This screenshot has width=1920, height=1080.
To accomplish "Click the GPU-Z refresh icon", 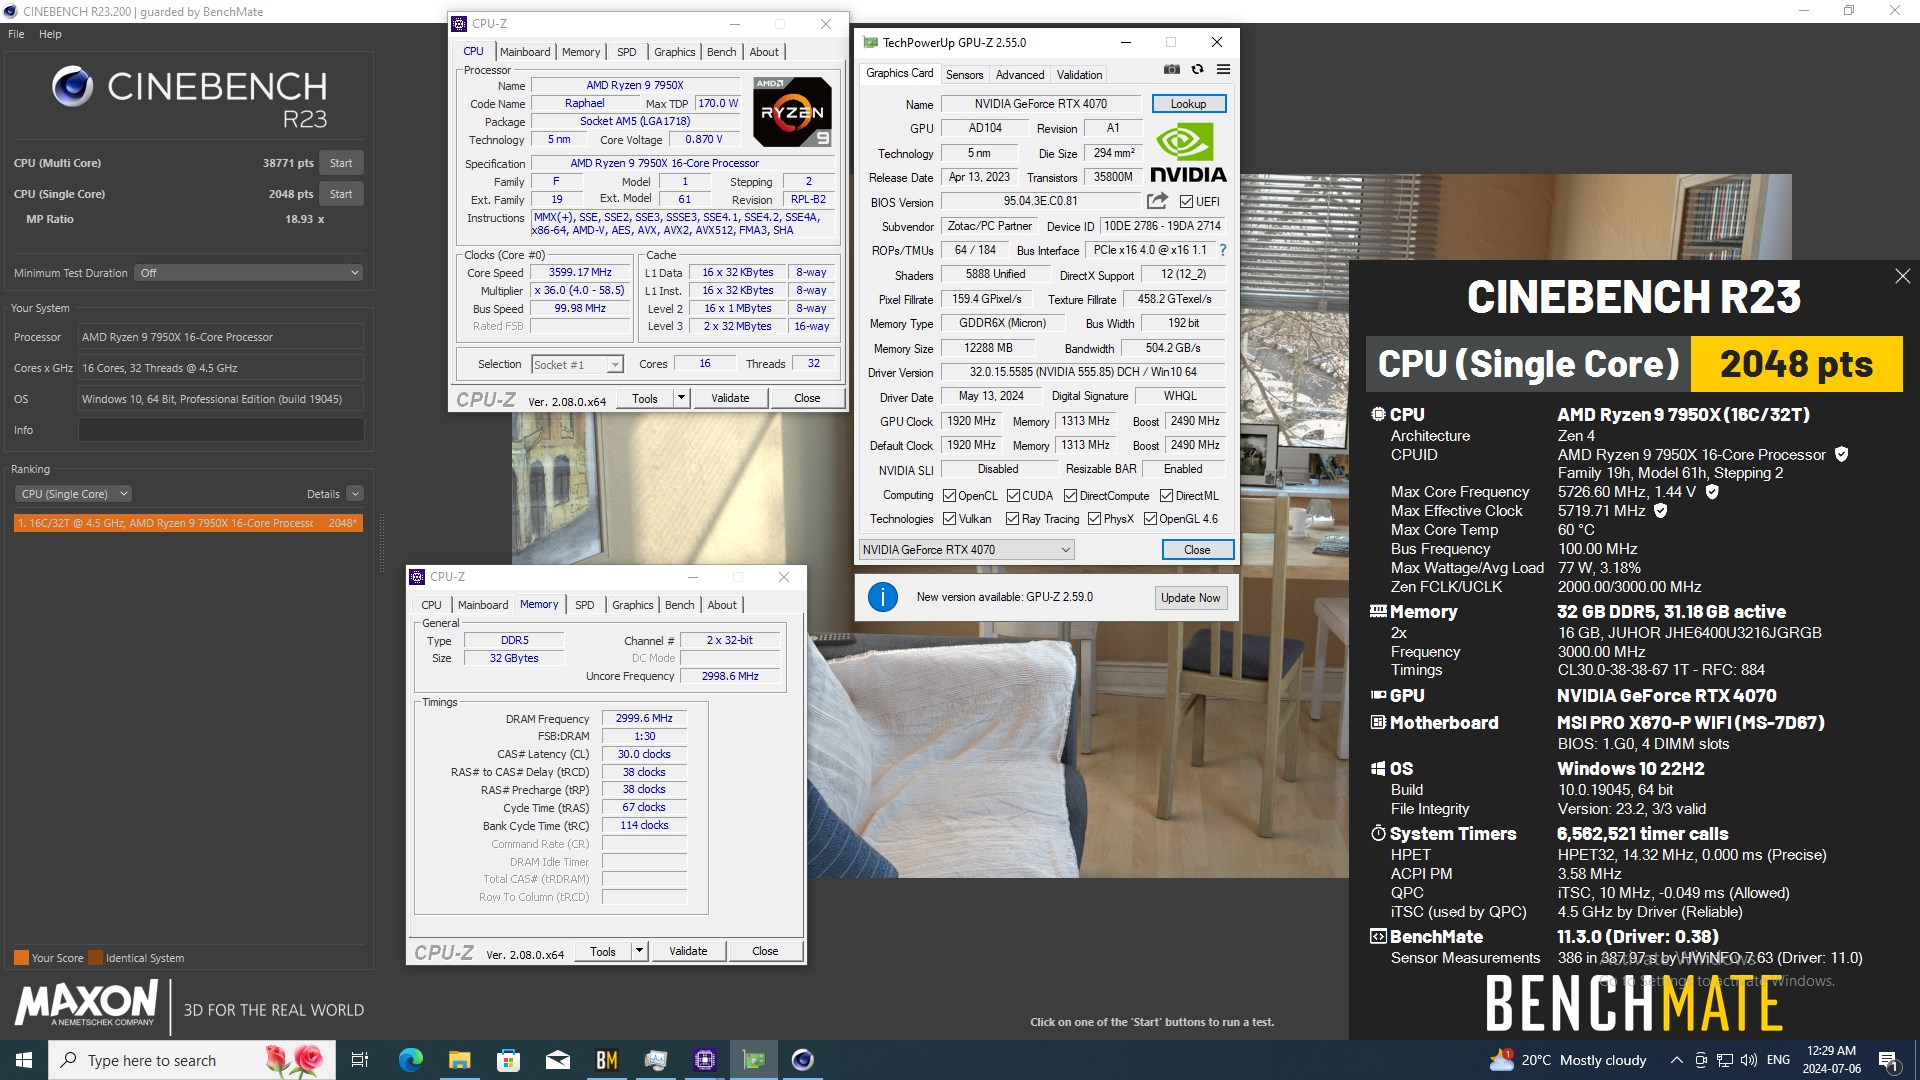I will coord(1197,70).
